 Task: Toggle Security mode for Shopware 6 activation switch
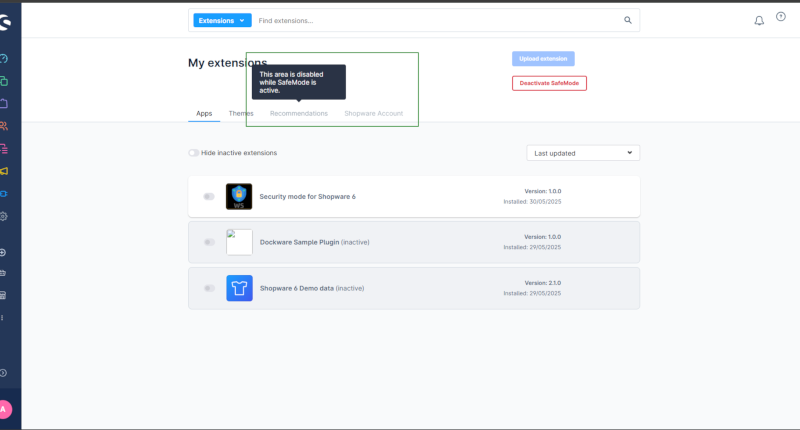pos(209,196)
